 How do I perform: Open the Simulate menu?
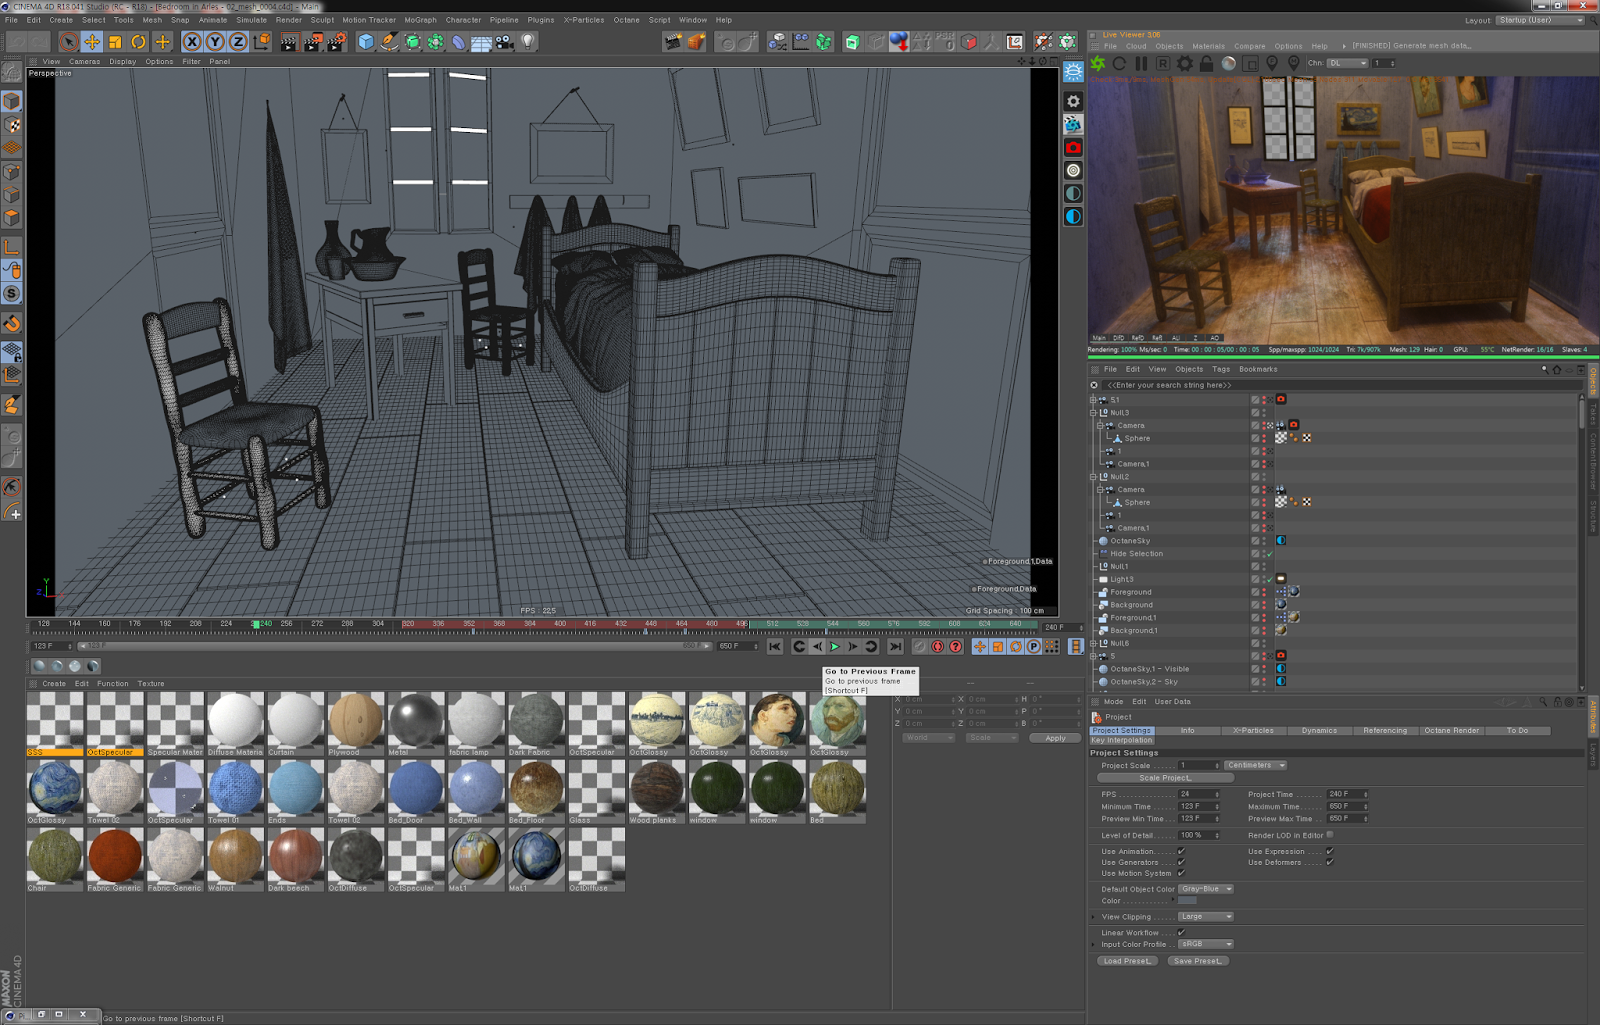(x=251, y=20)
